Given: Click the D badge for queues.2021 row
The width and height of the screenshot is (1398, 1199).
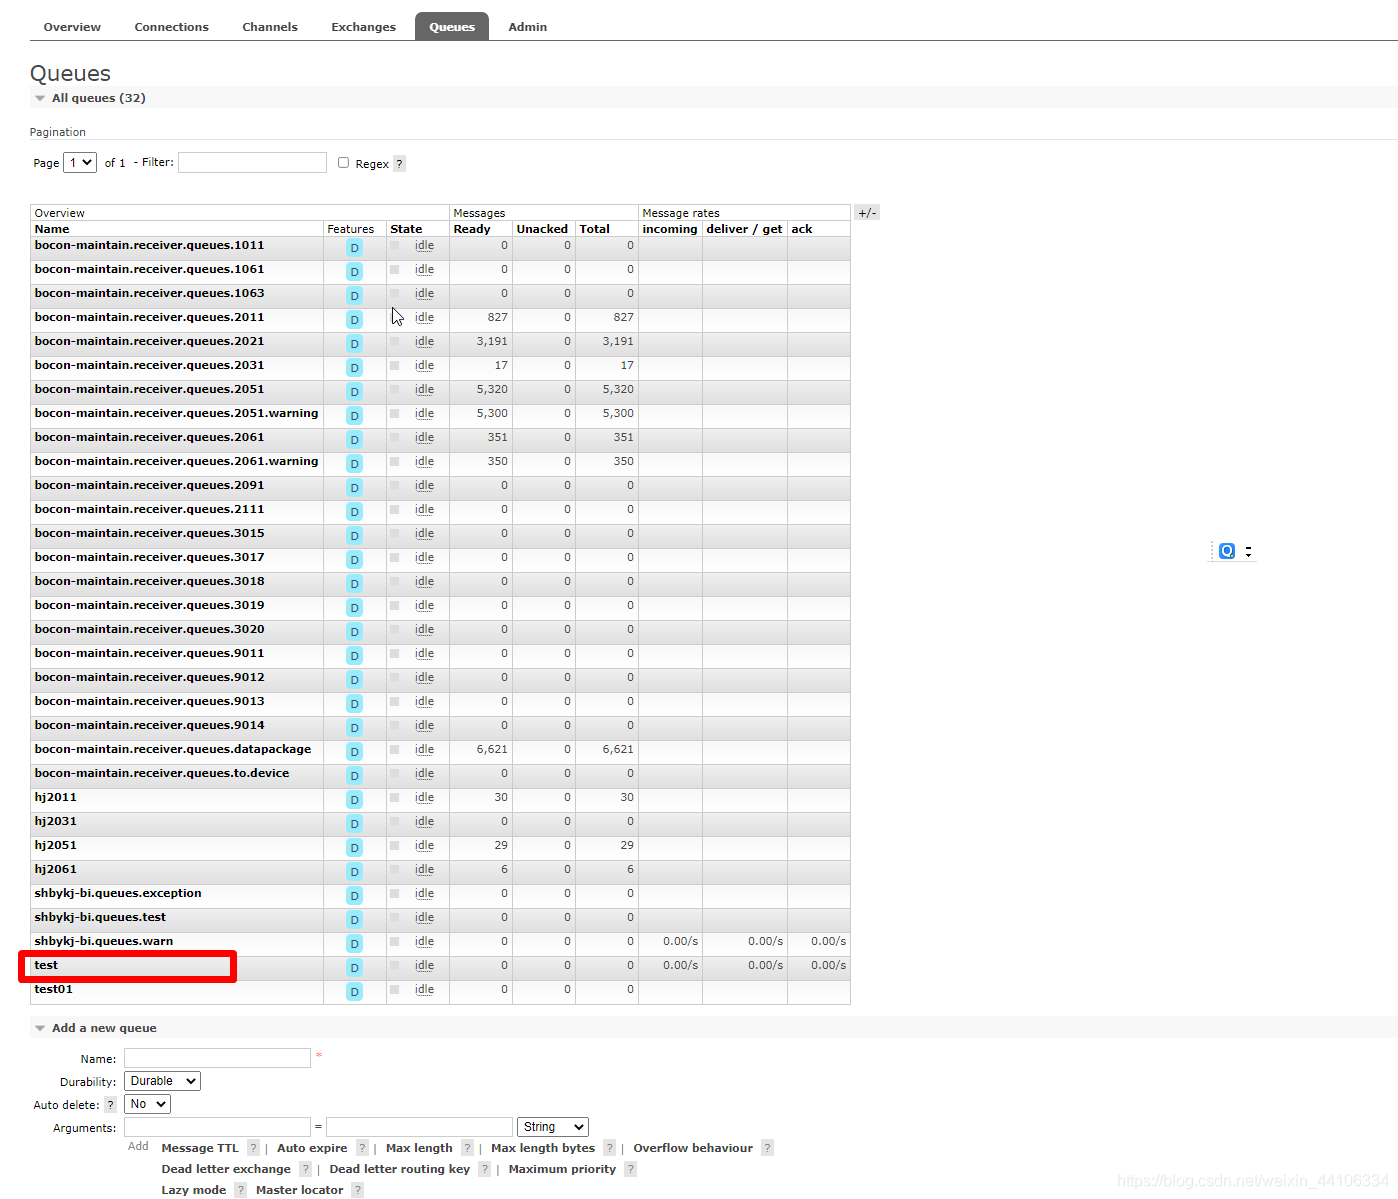Looking at the screenshot, I should [354, 343].
